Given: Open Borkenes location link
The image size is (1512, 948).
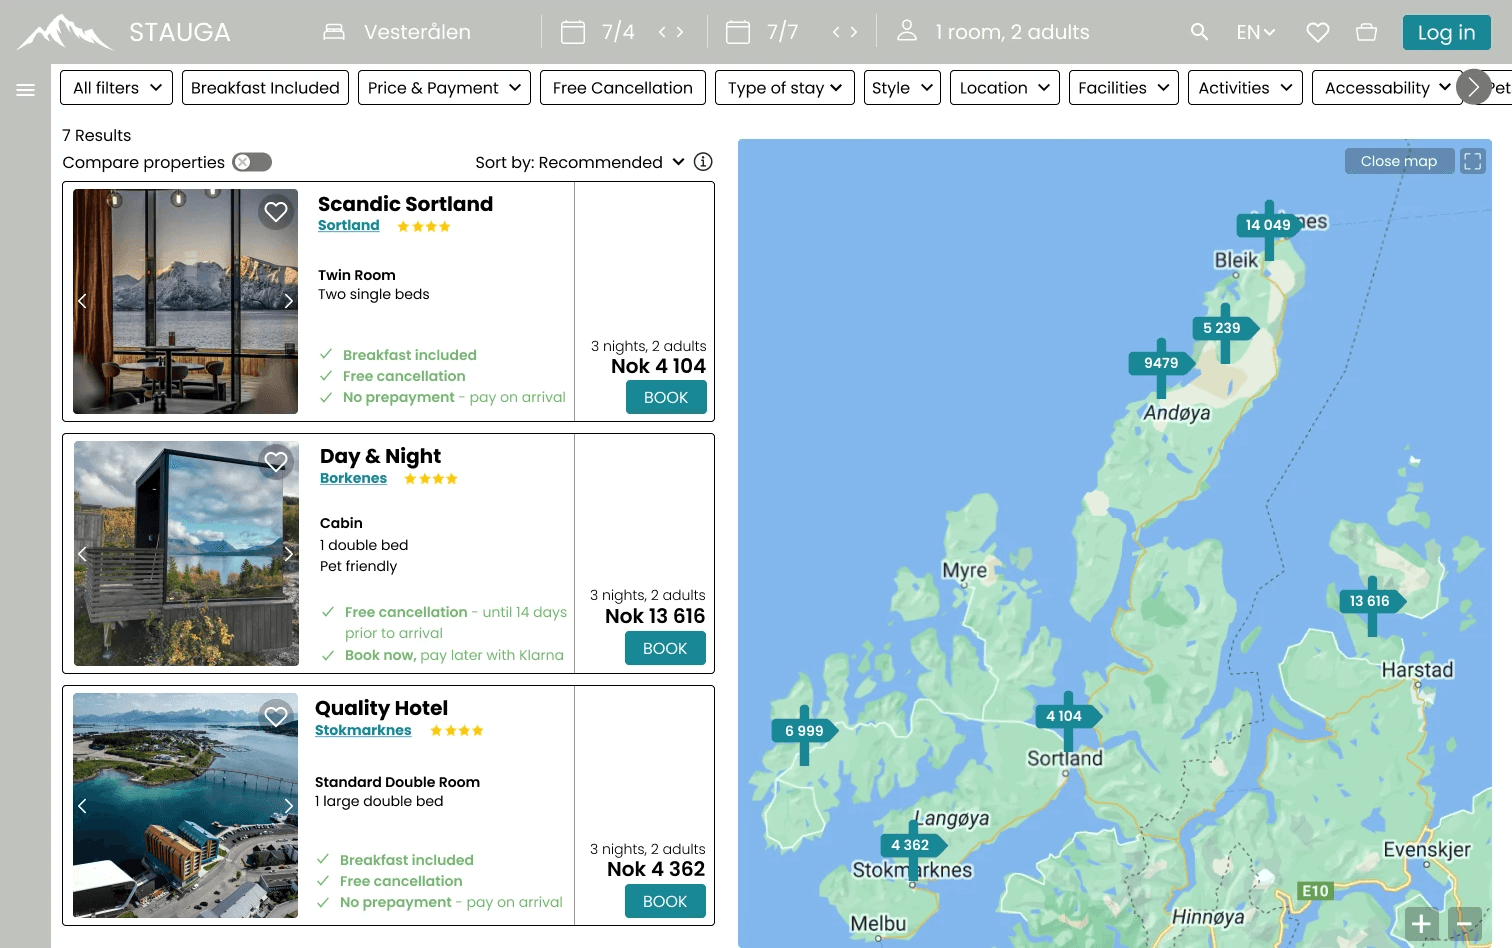Looking at the screenshot, I should click(353, 478).
